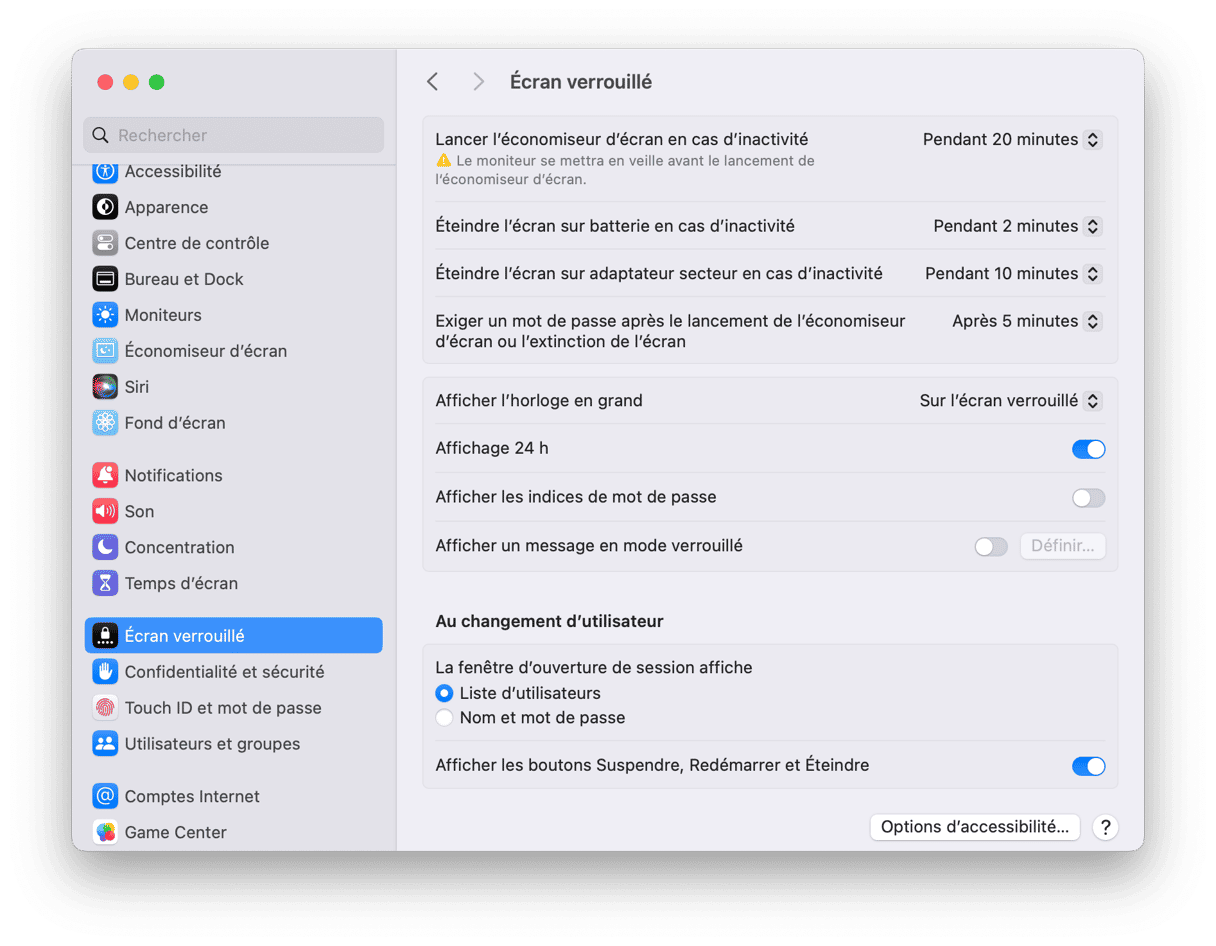The height and width of the screenshot is (946, 1216).
Task: Click the Le moniteur se mettra en veille warning
Action: [x=625, y=170]
